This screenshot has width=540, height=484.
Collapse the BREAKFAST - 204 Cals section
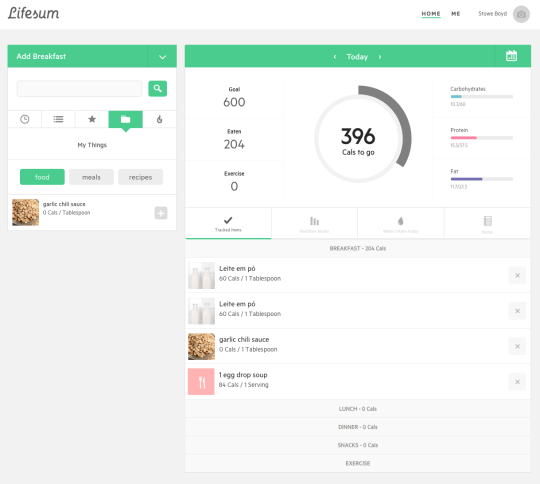click(x=357, y=248)
